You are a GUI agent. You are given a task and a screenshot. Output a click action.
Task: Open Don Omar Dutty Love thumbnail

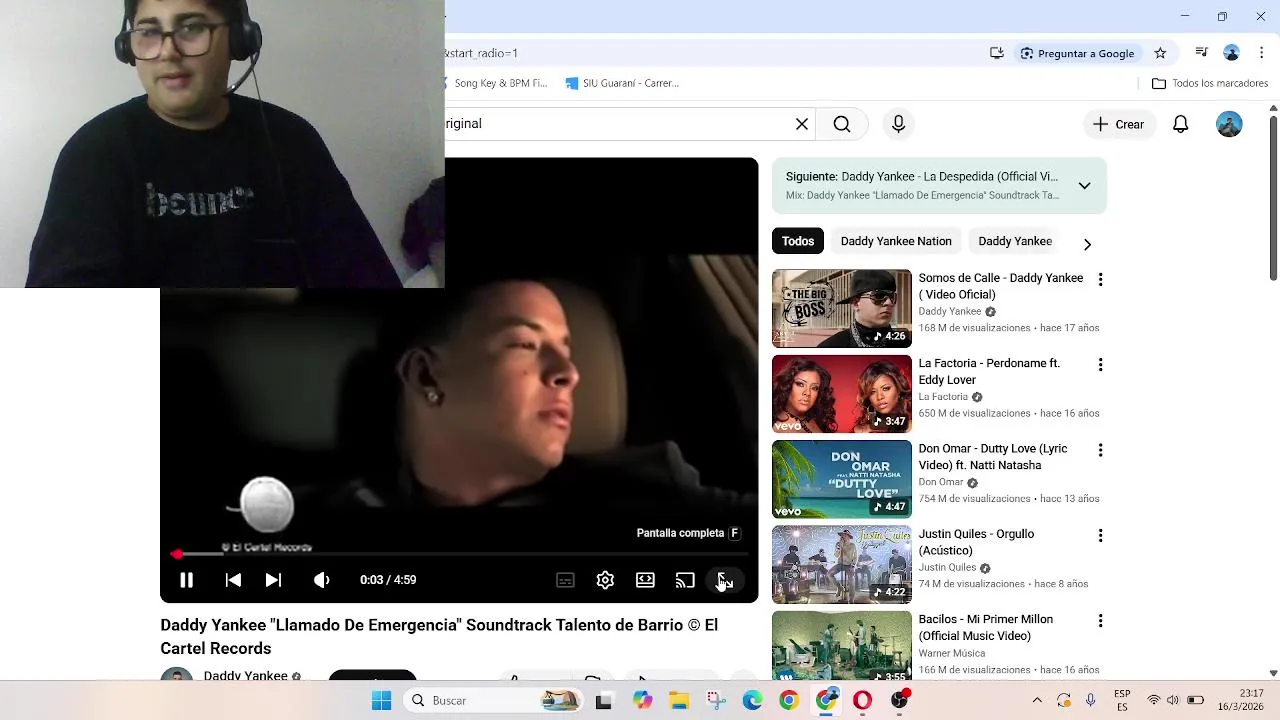pyautogui.click(x=842, y=479)
